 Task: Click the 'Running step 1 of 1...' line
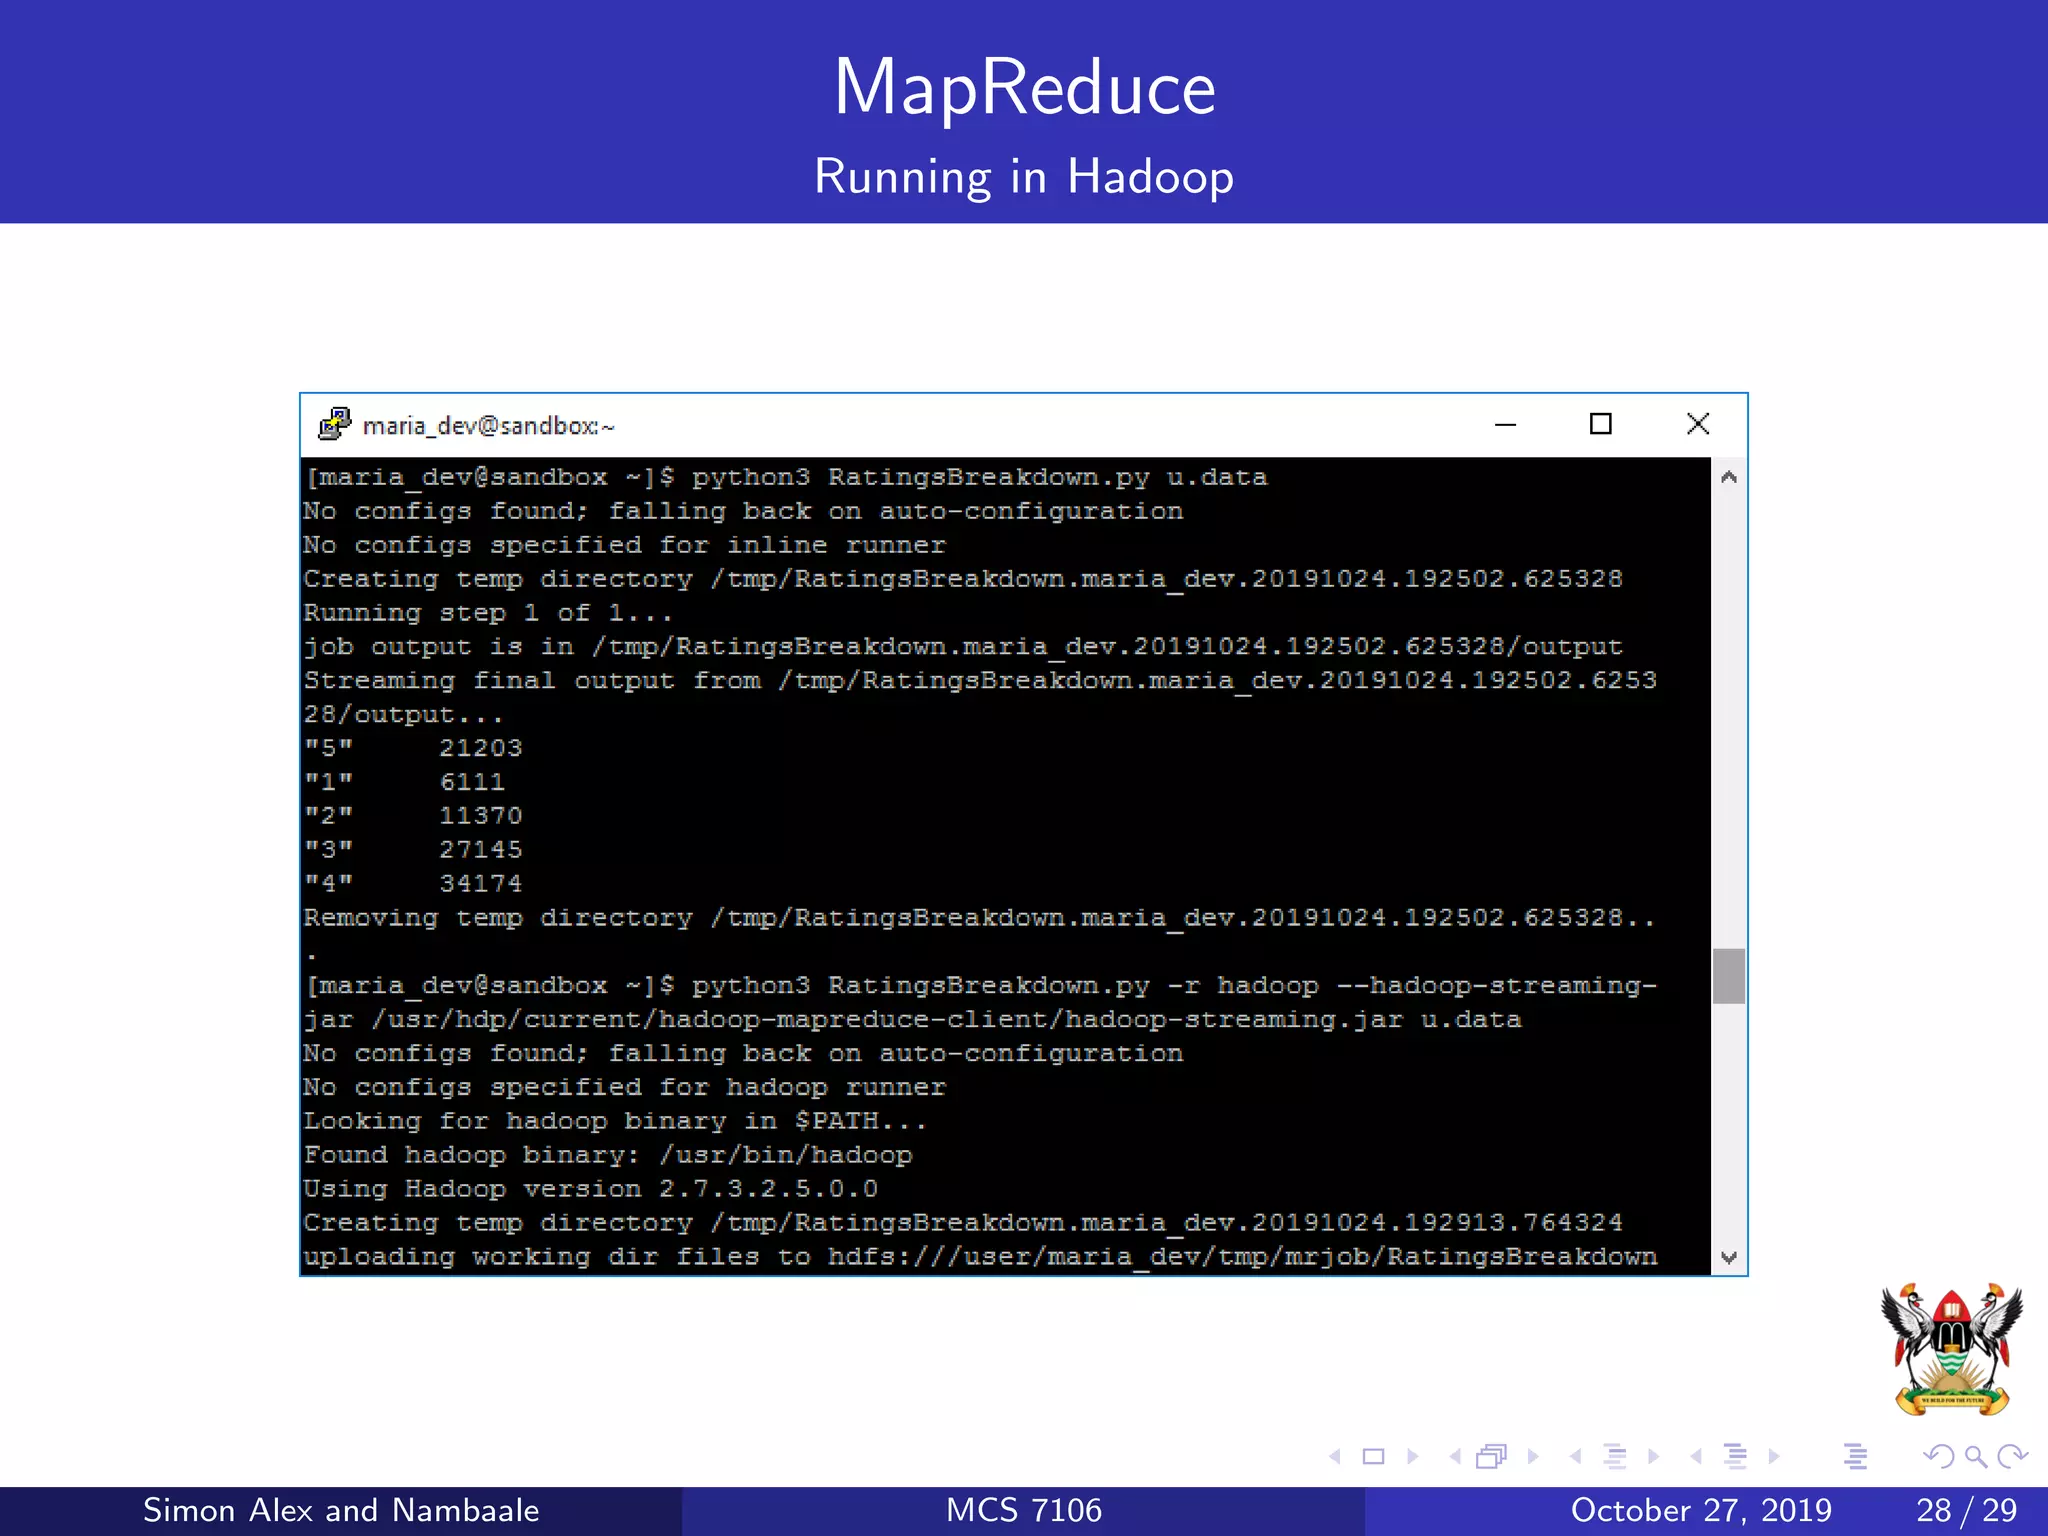[488, 613]
